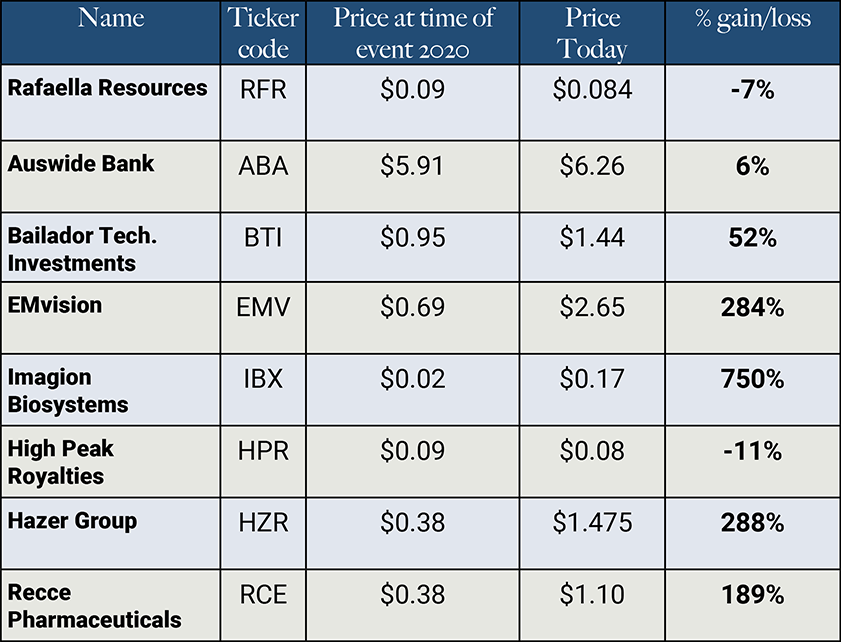Open the Imagion Biosystems entry
Image resolution: width=841 pixels, height=642 pixels.
click(68, 390)
